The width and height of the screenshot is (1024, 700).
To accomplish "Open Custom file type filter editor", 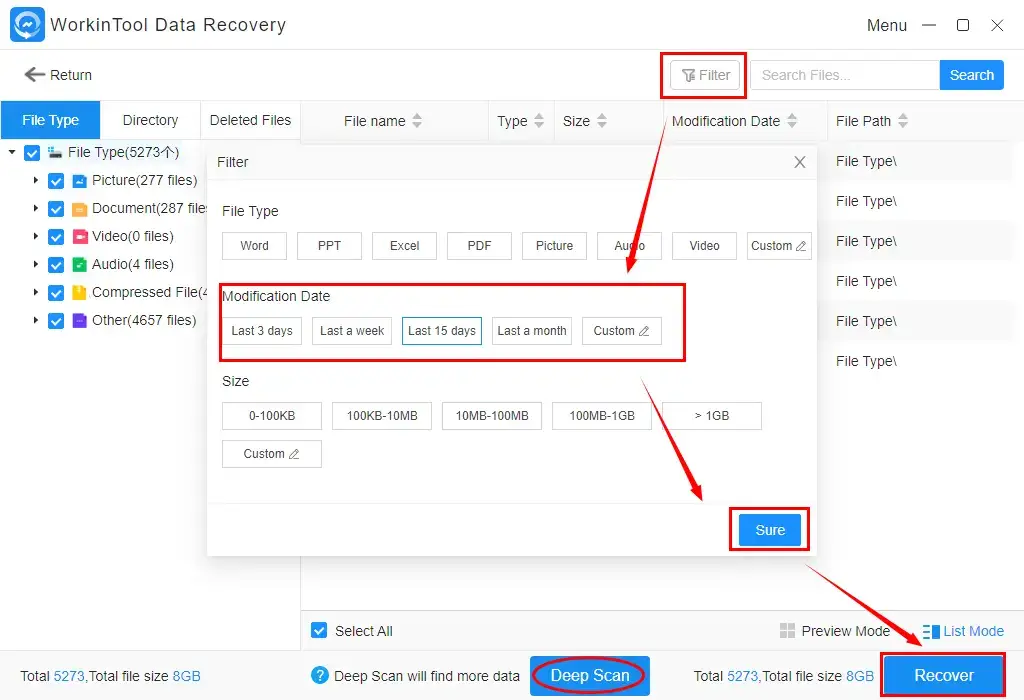I will tap(778, 246).
